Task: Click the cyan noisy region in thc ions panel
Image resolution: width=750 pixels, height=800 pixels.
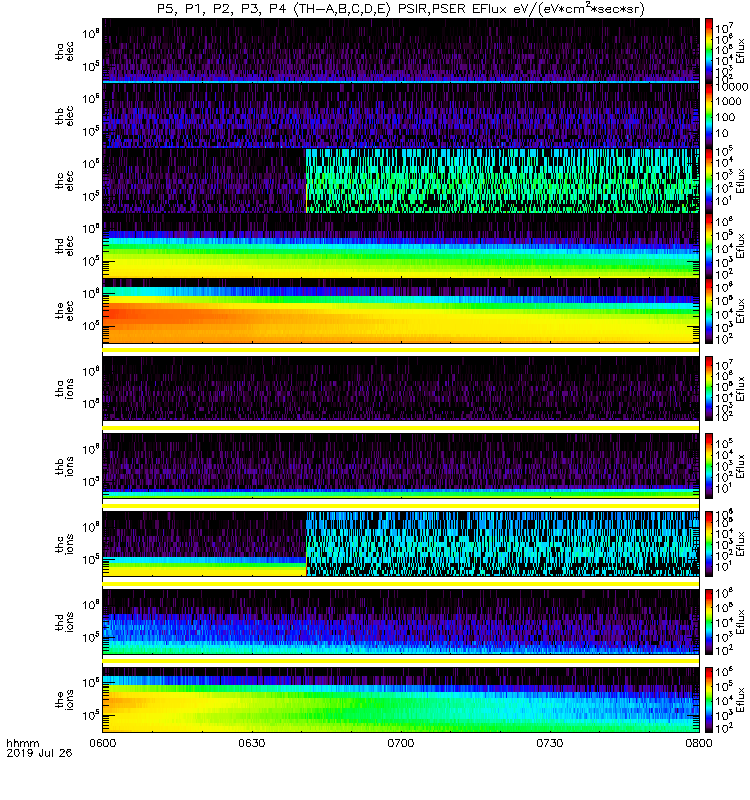Action: click(502, 544)
